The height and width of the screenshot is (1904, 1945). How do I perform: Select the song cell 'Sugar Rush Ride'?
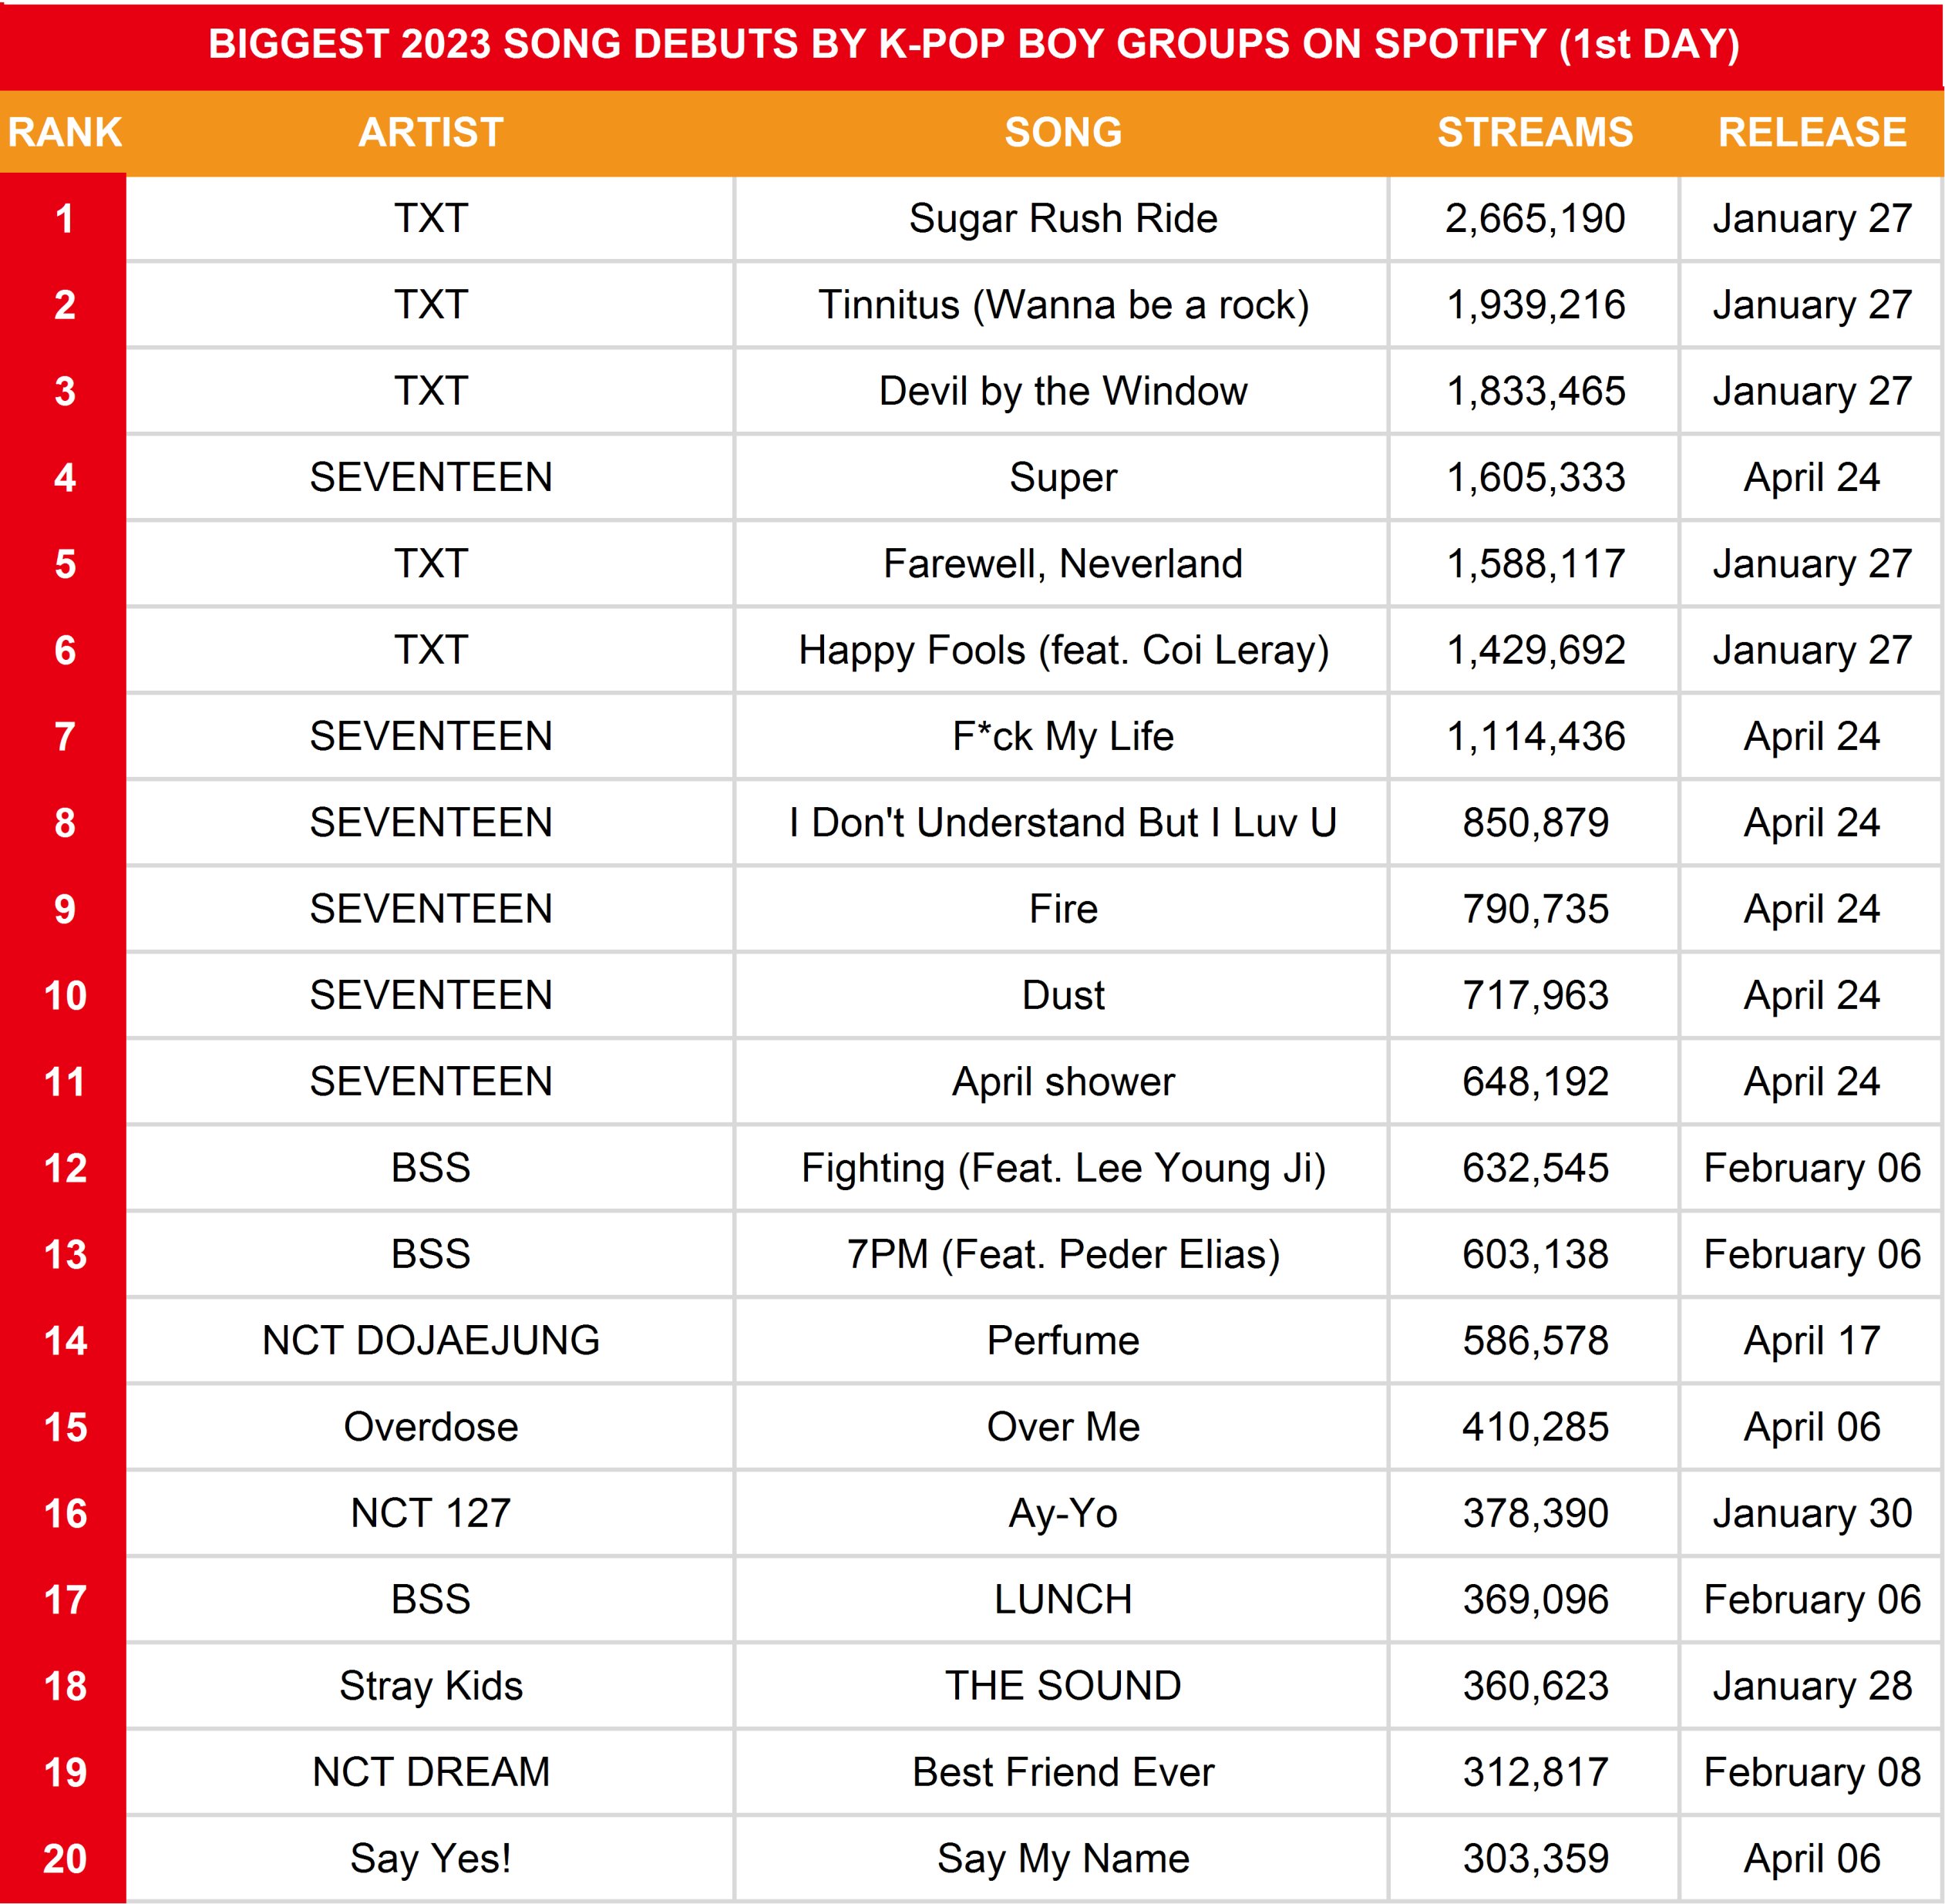coord(1063,219)
